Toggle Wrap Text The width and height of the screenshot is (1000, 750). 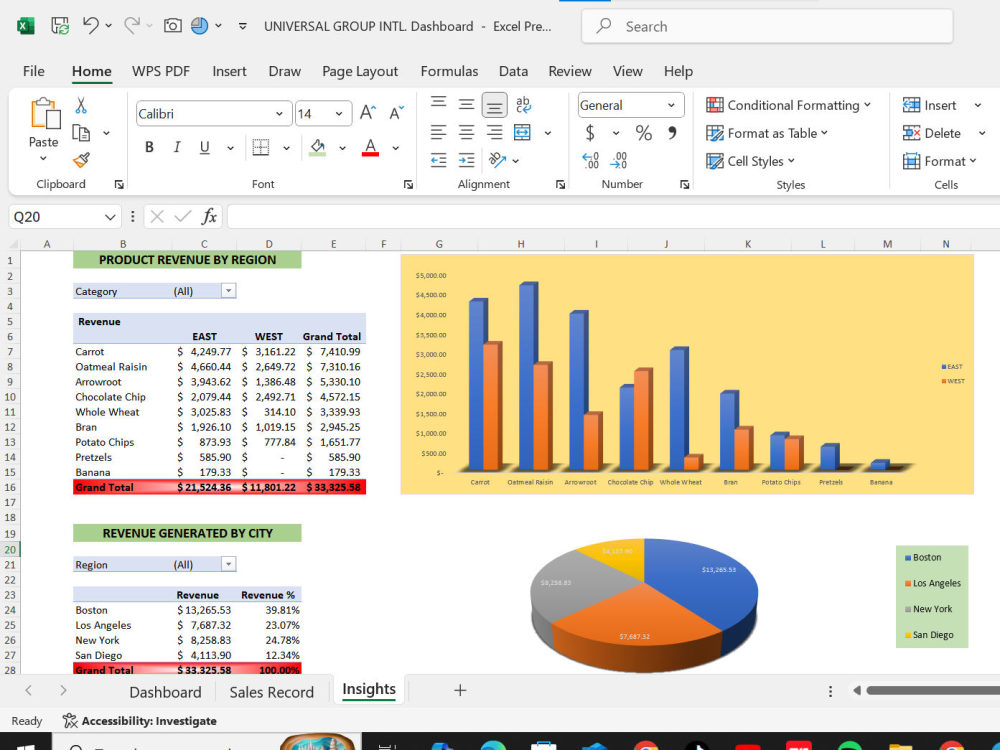[x=523, y=104]
